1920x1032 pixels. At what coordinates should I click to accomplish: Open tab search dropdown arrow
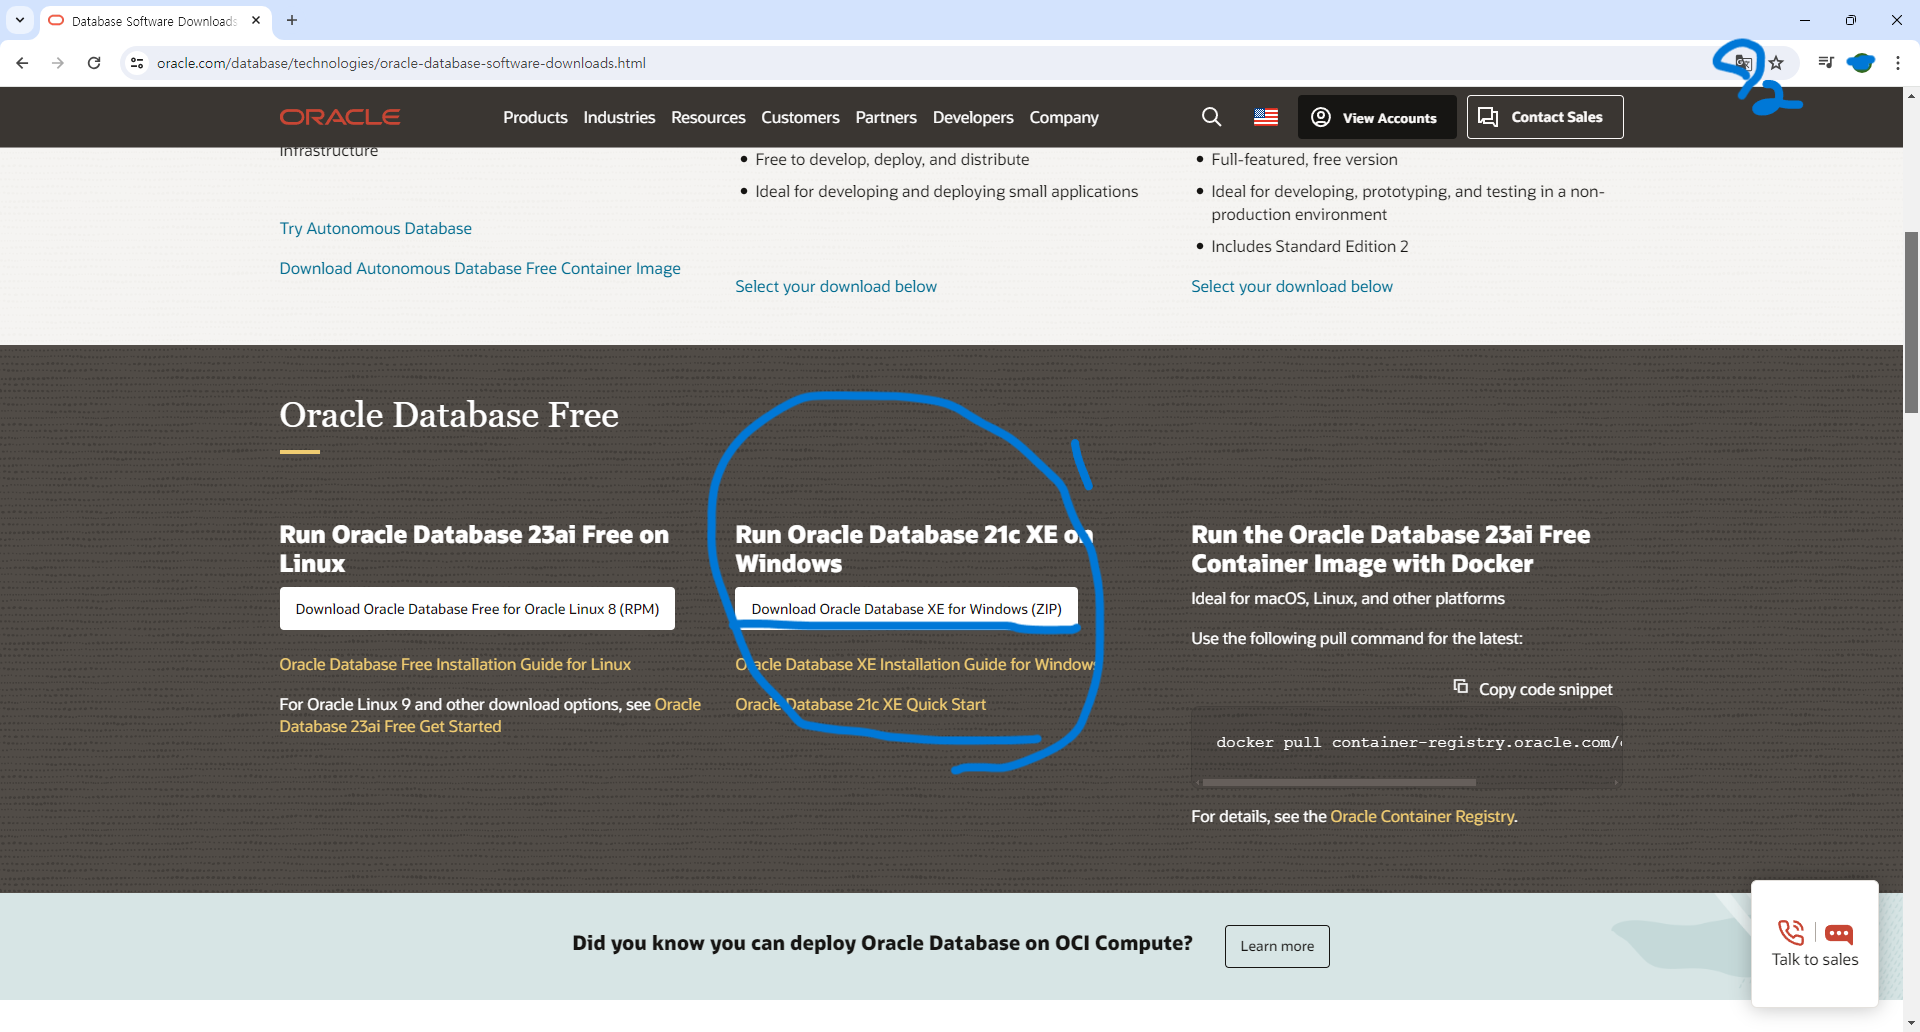(20, 20)
